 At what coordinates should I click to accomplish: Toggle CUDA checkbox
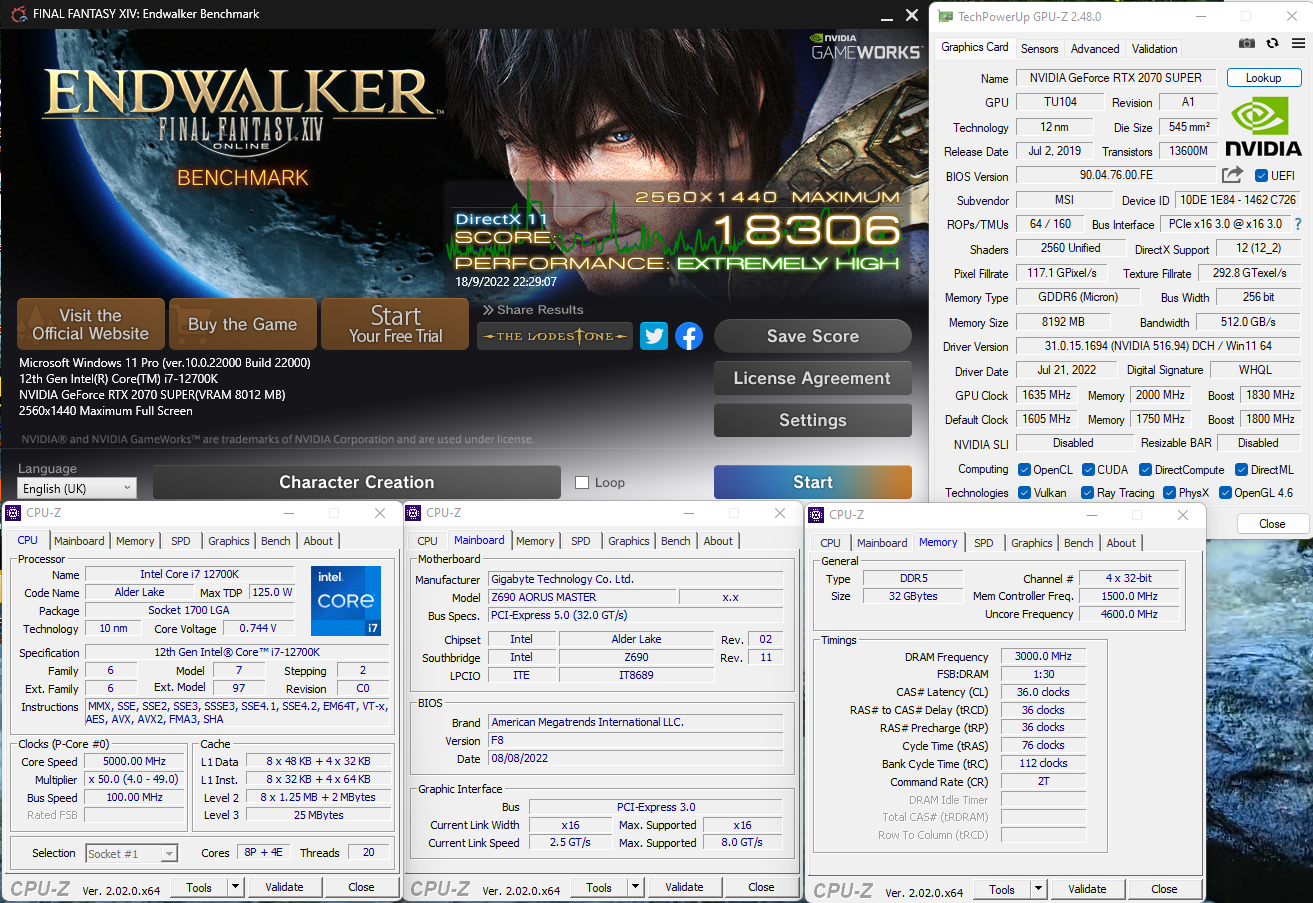click(x=1087, y=469)
